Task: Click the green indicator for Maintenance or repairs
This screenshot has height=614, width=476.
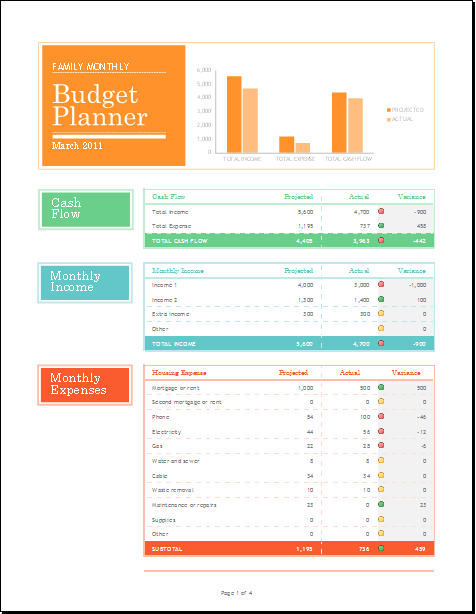Action: click(381, 504)
